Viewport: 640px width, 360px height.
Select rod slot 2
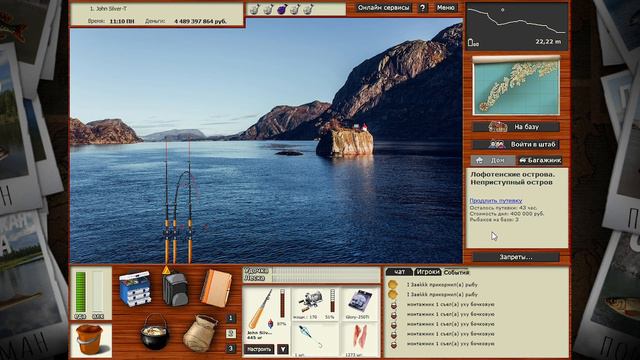click(x=231, y=333)
